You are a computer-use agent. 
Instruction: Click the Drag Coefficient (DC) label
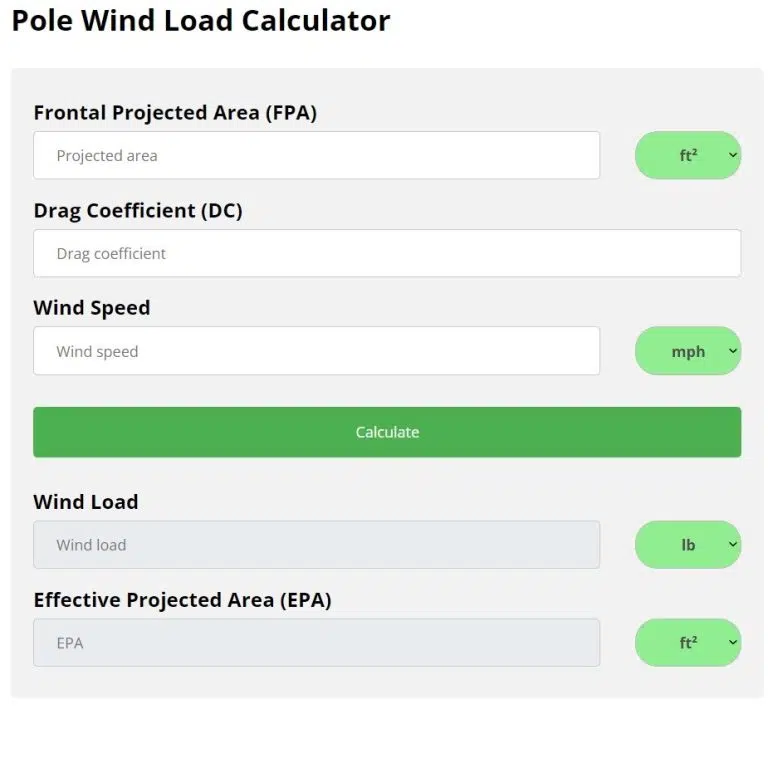pyautogui.click(x=138, y=211)
